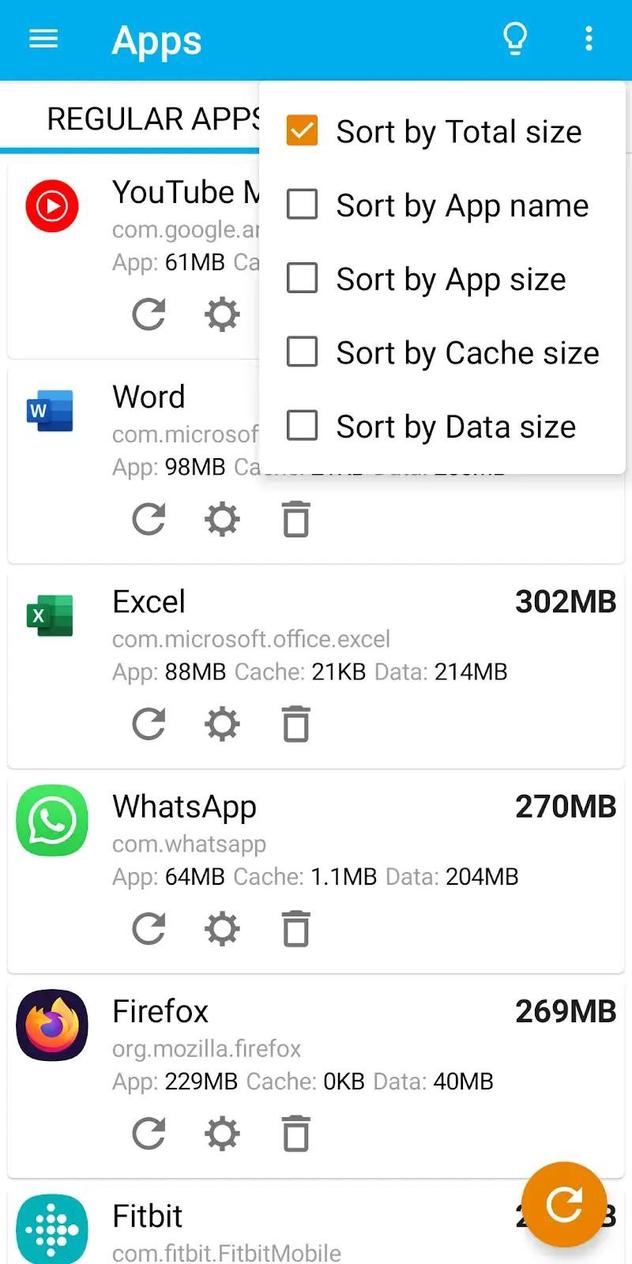Open WhatsApp settings gear

pyautogui.click(x=221, y=928)
